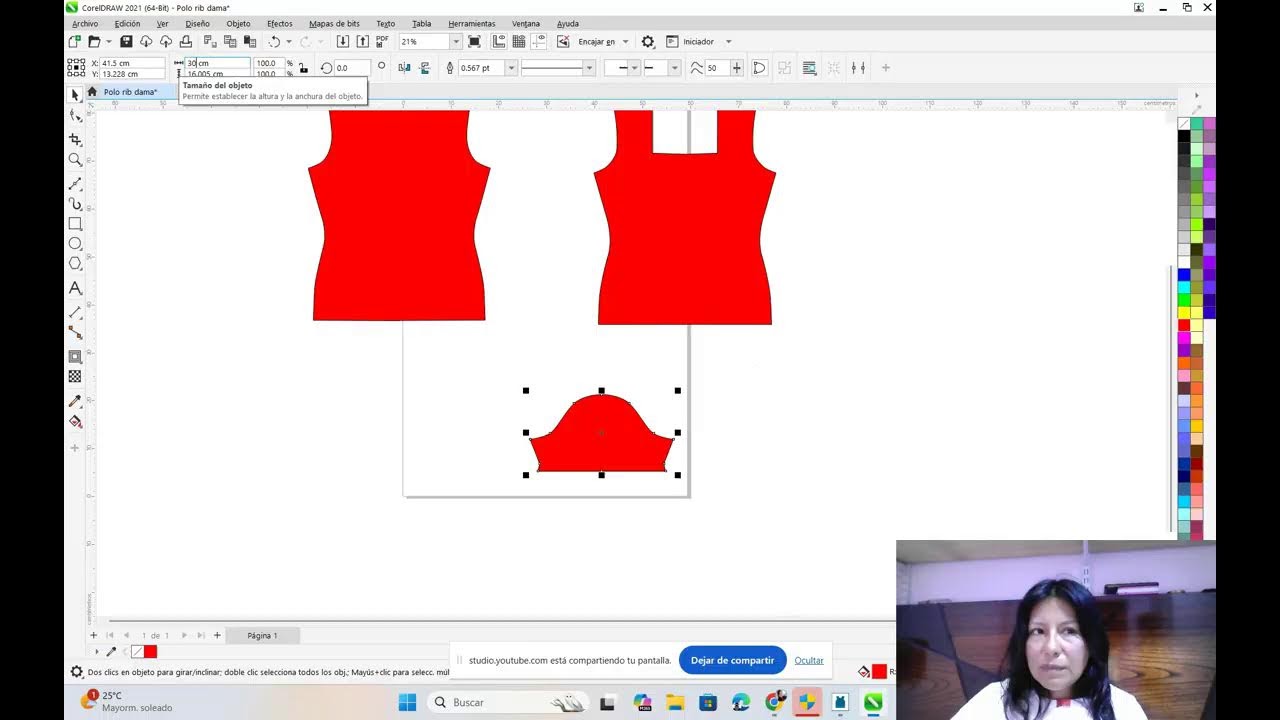The height and width of the screenshot is (720, 1280).
Task: Open the Efectos menu
Action: tap(279, 24)
